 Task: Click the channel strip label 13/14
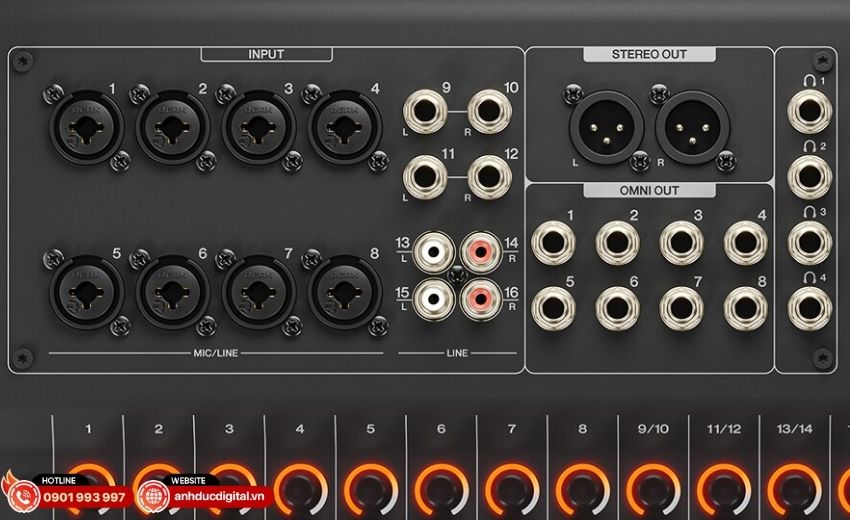(794, 429)
